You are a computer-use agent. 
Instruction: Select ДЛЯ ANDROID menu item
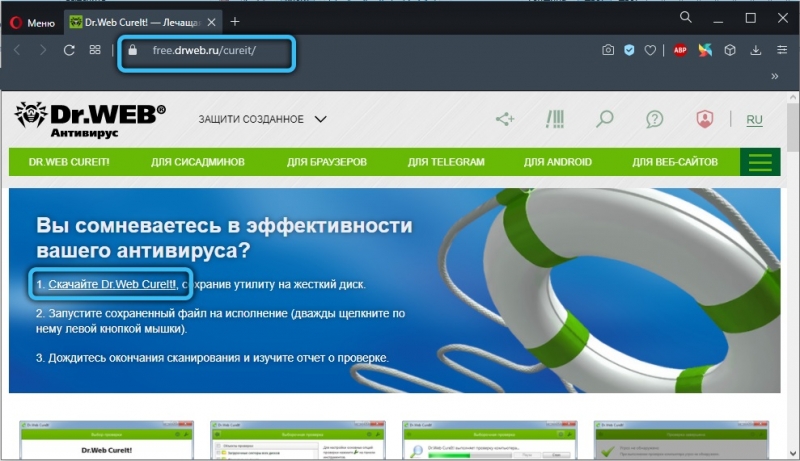[x=558, y=162]
